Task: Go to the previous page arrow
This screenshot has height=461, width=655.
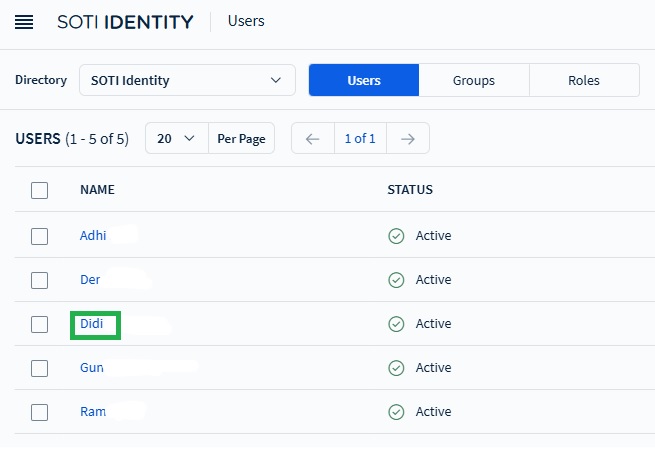Action: click(312, 139)
